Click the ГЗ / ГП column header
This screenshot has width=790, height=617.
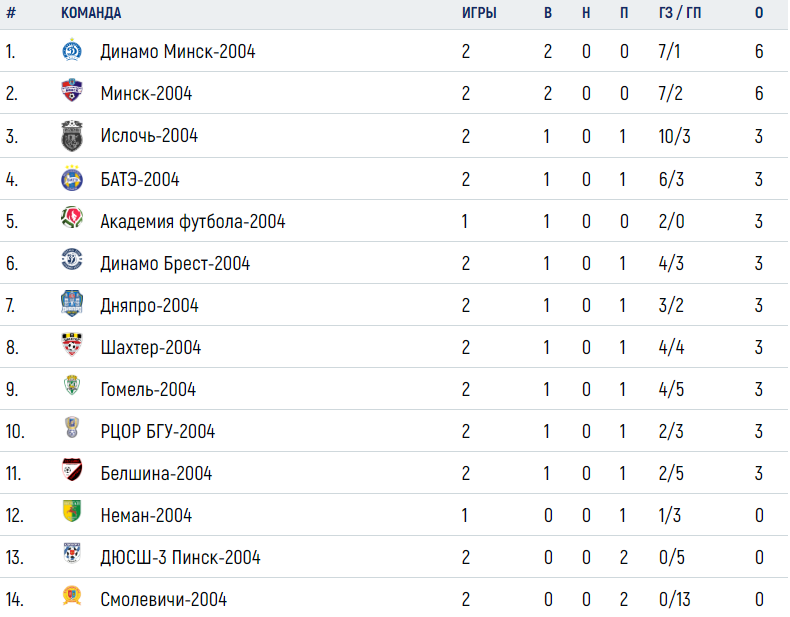click(680, 13)
